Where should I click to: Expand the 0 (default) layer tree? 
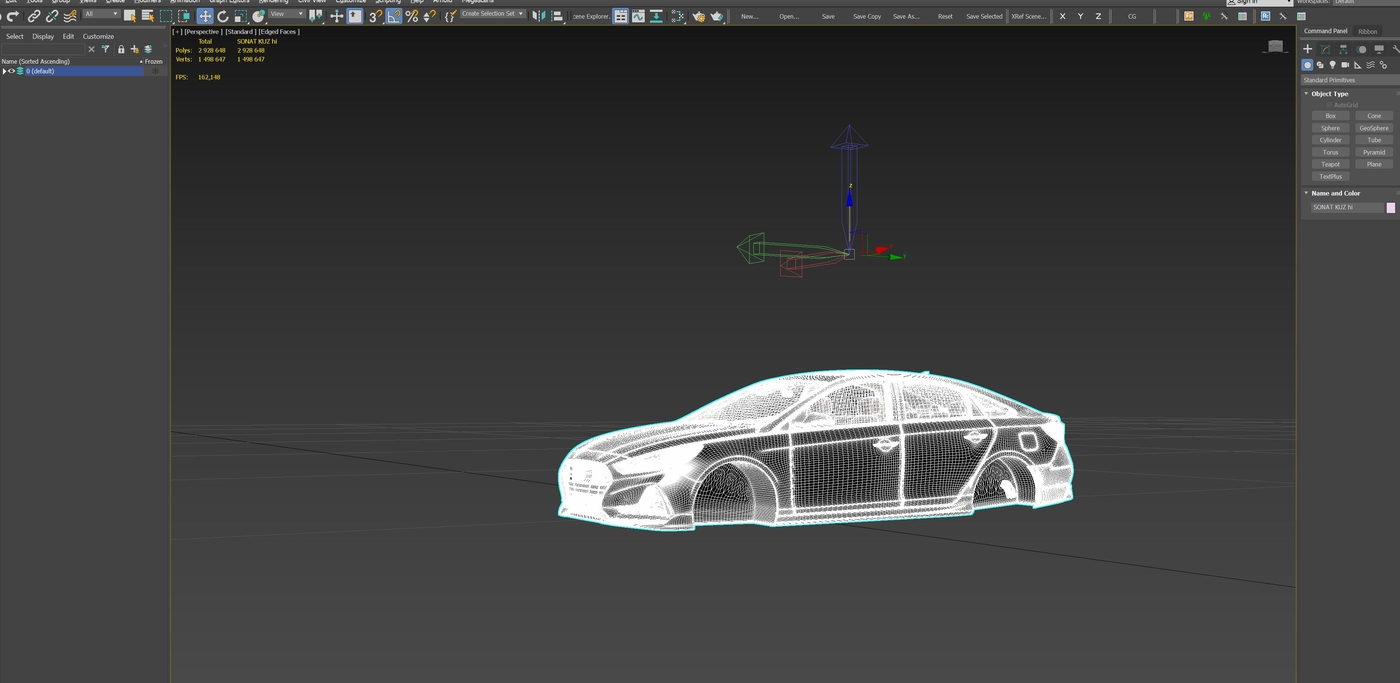coord(4,71)
